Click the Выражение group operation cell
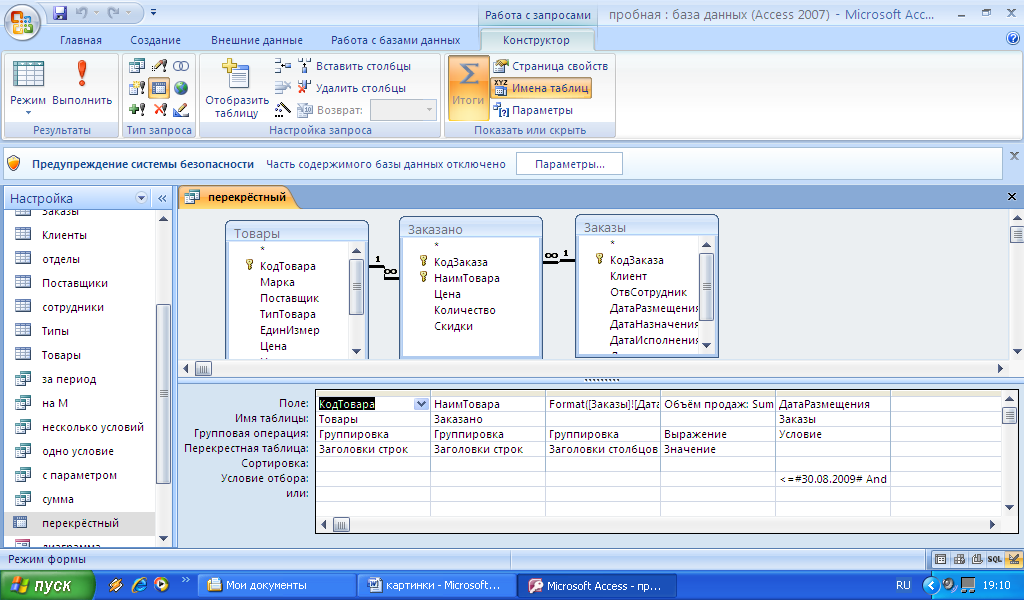 coord(718,434)
